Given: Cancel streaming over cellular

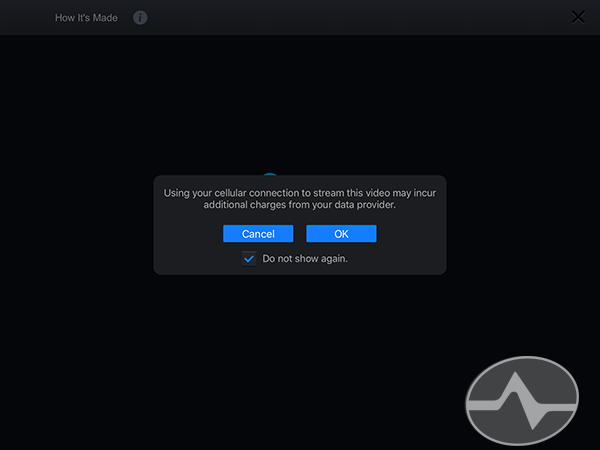Looking at the screenshot, I should coord(258,233).
